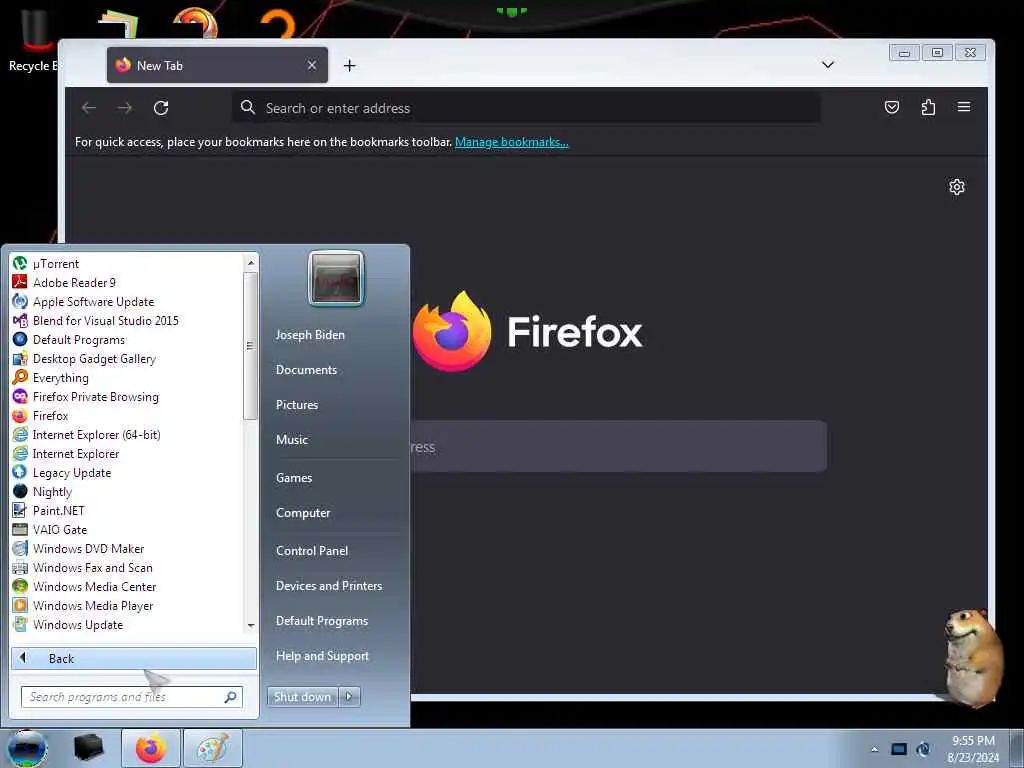The image size is (1024, 768).
Task: Open Windows DVD Maker
Action: [x=88, y=549]
